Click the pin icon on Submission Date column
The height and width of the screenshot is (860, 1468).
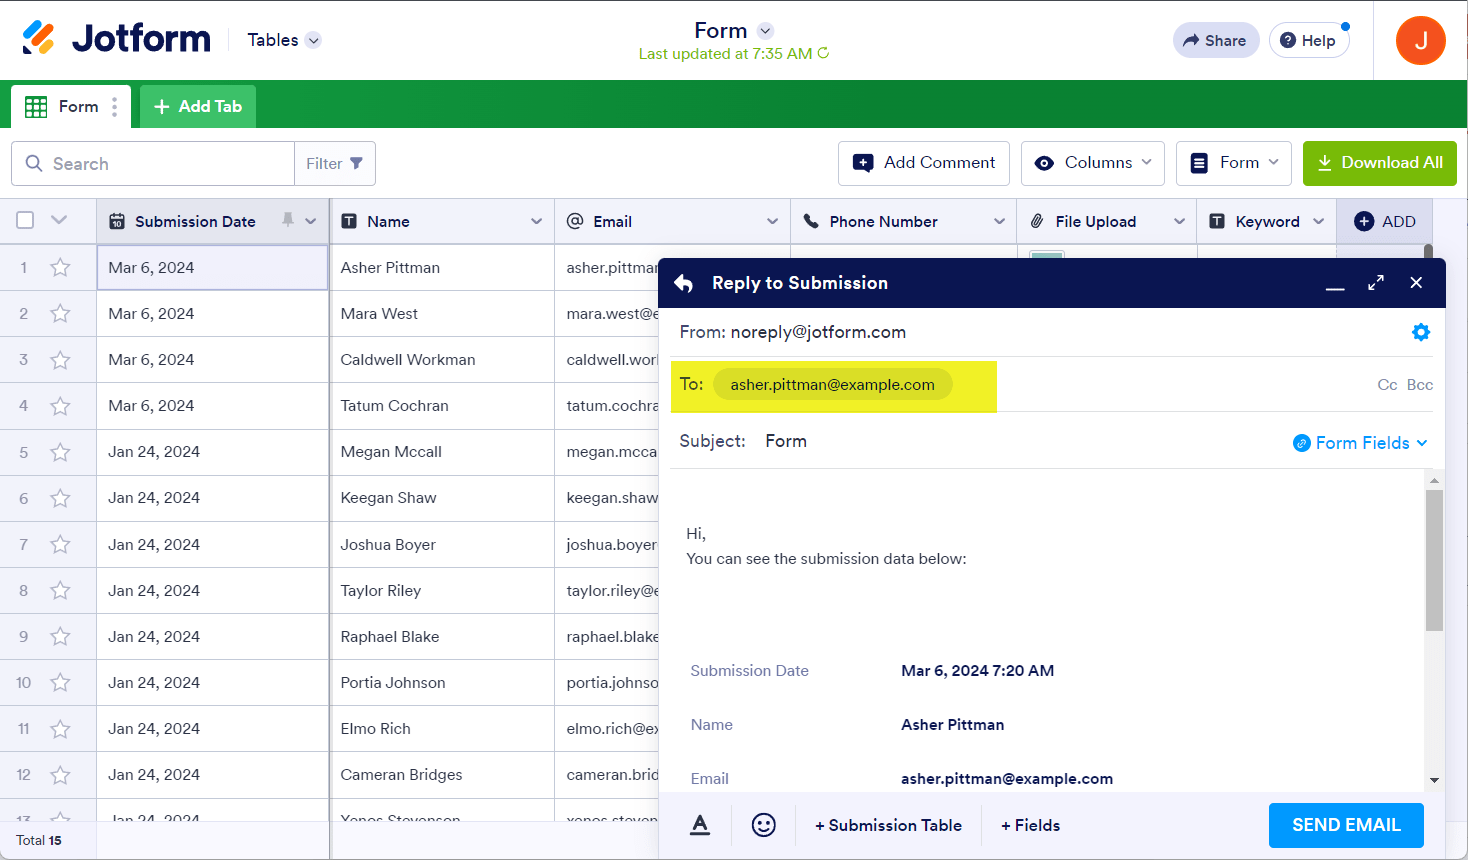point(288,220)
